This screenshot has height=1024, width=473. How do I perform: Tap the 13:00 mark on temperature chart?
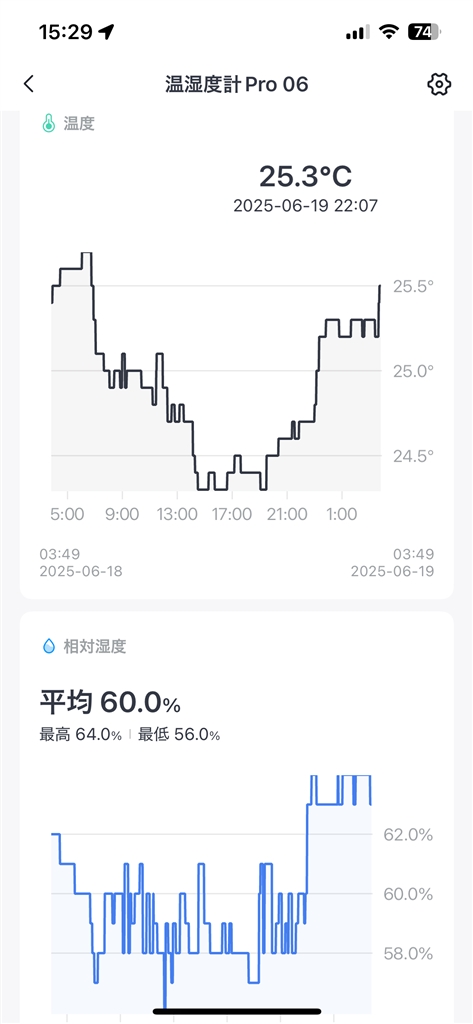[x=177, y=514]
